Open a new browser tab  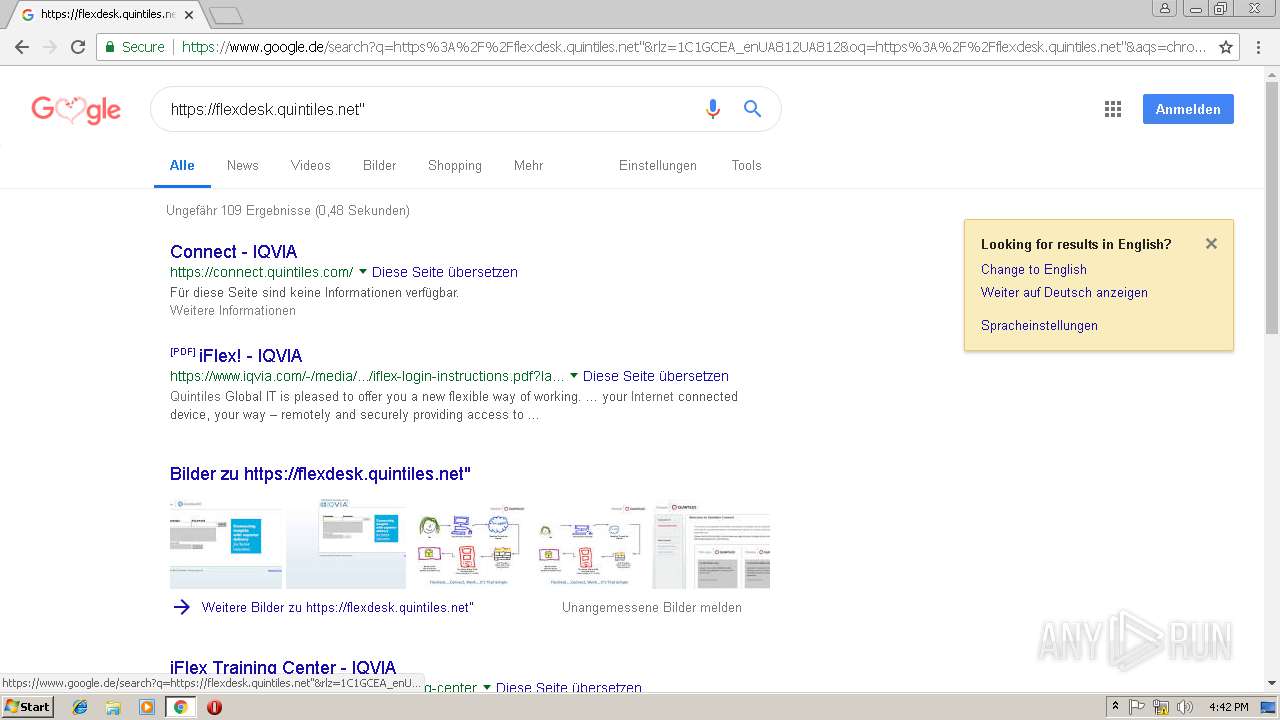(226, 15)
